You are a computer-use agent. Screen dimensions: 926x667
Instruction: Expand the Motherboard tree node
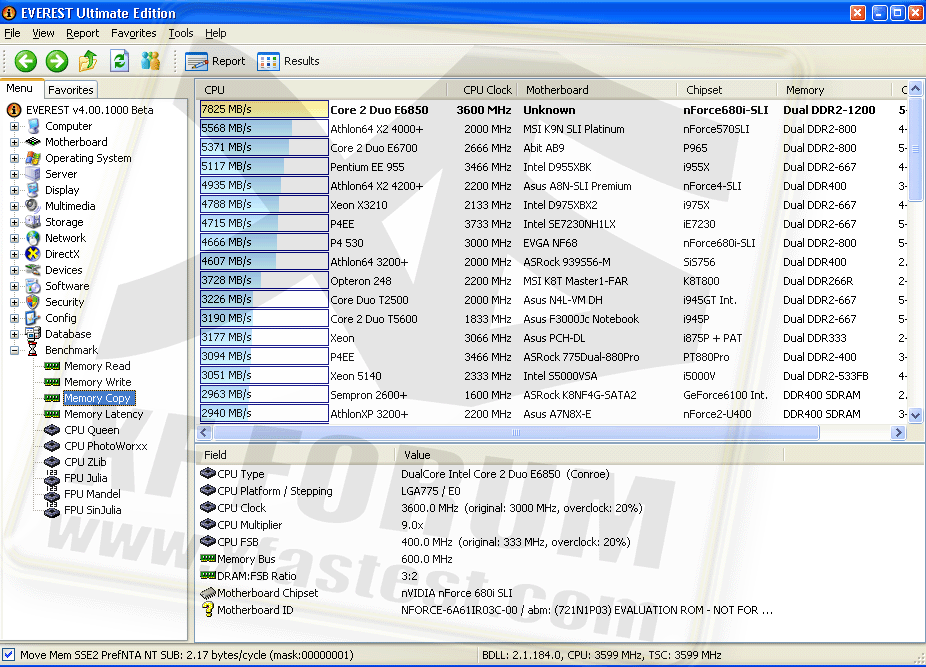pos(14,142)
